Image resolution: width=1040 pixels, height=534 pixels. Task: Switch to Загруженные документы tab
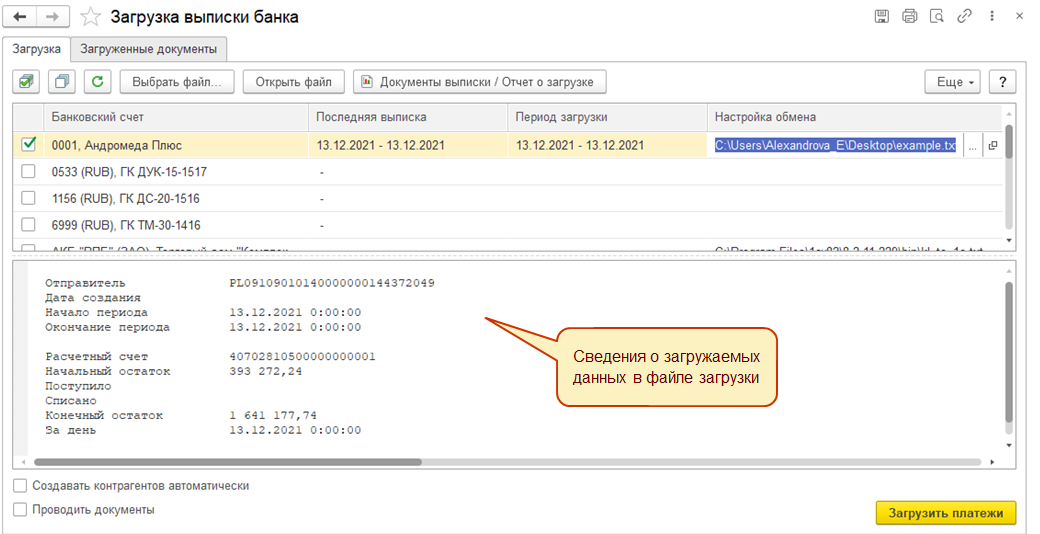click(x=149, y=49)
